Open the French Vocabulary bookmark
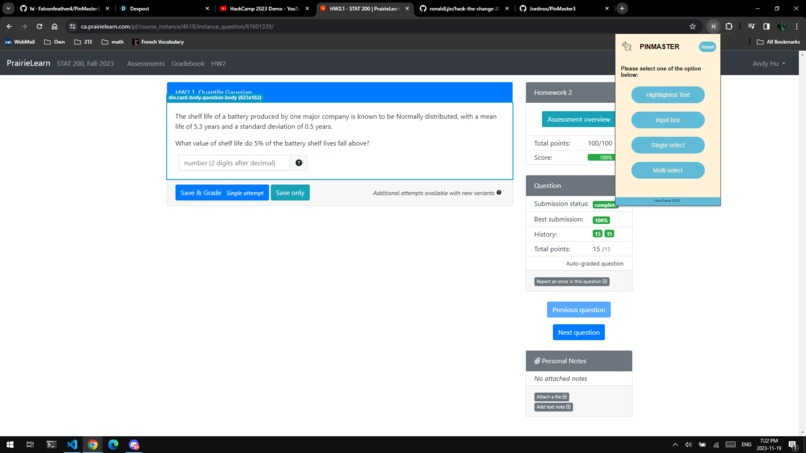806x453 pixels. click(x=158, y=42)
